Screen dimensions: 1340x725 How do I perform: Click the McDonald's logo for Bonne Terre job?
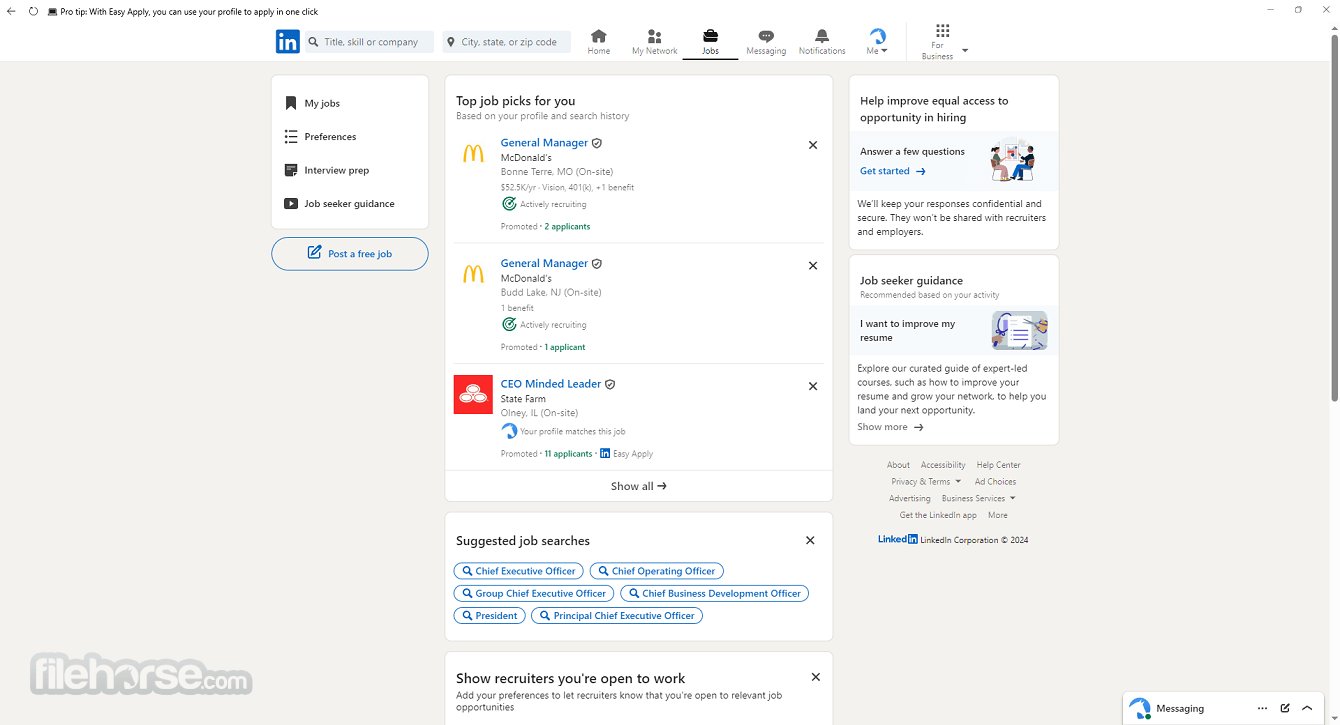473,153
